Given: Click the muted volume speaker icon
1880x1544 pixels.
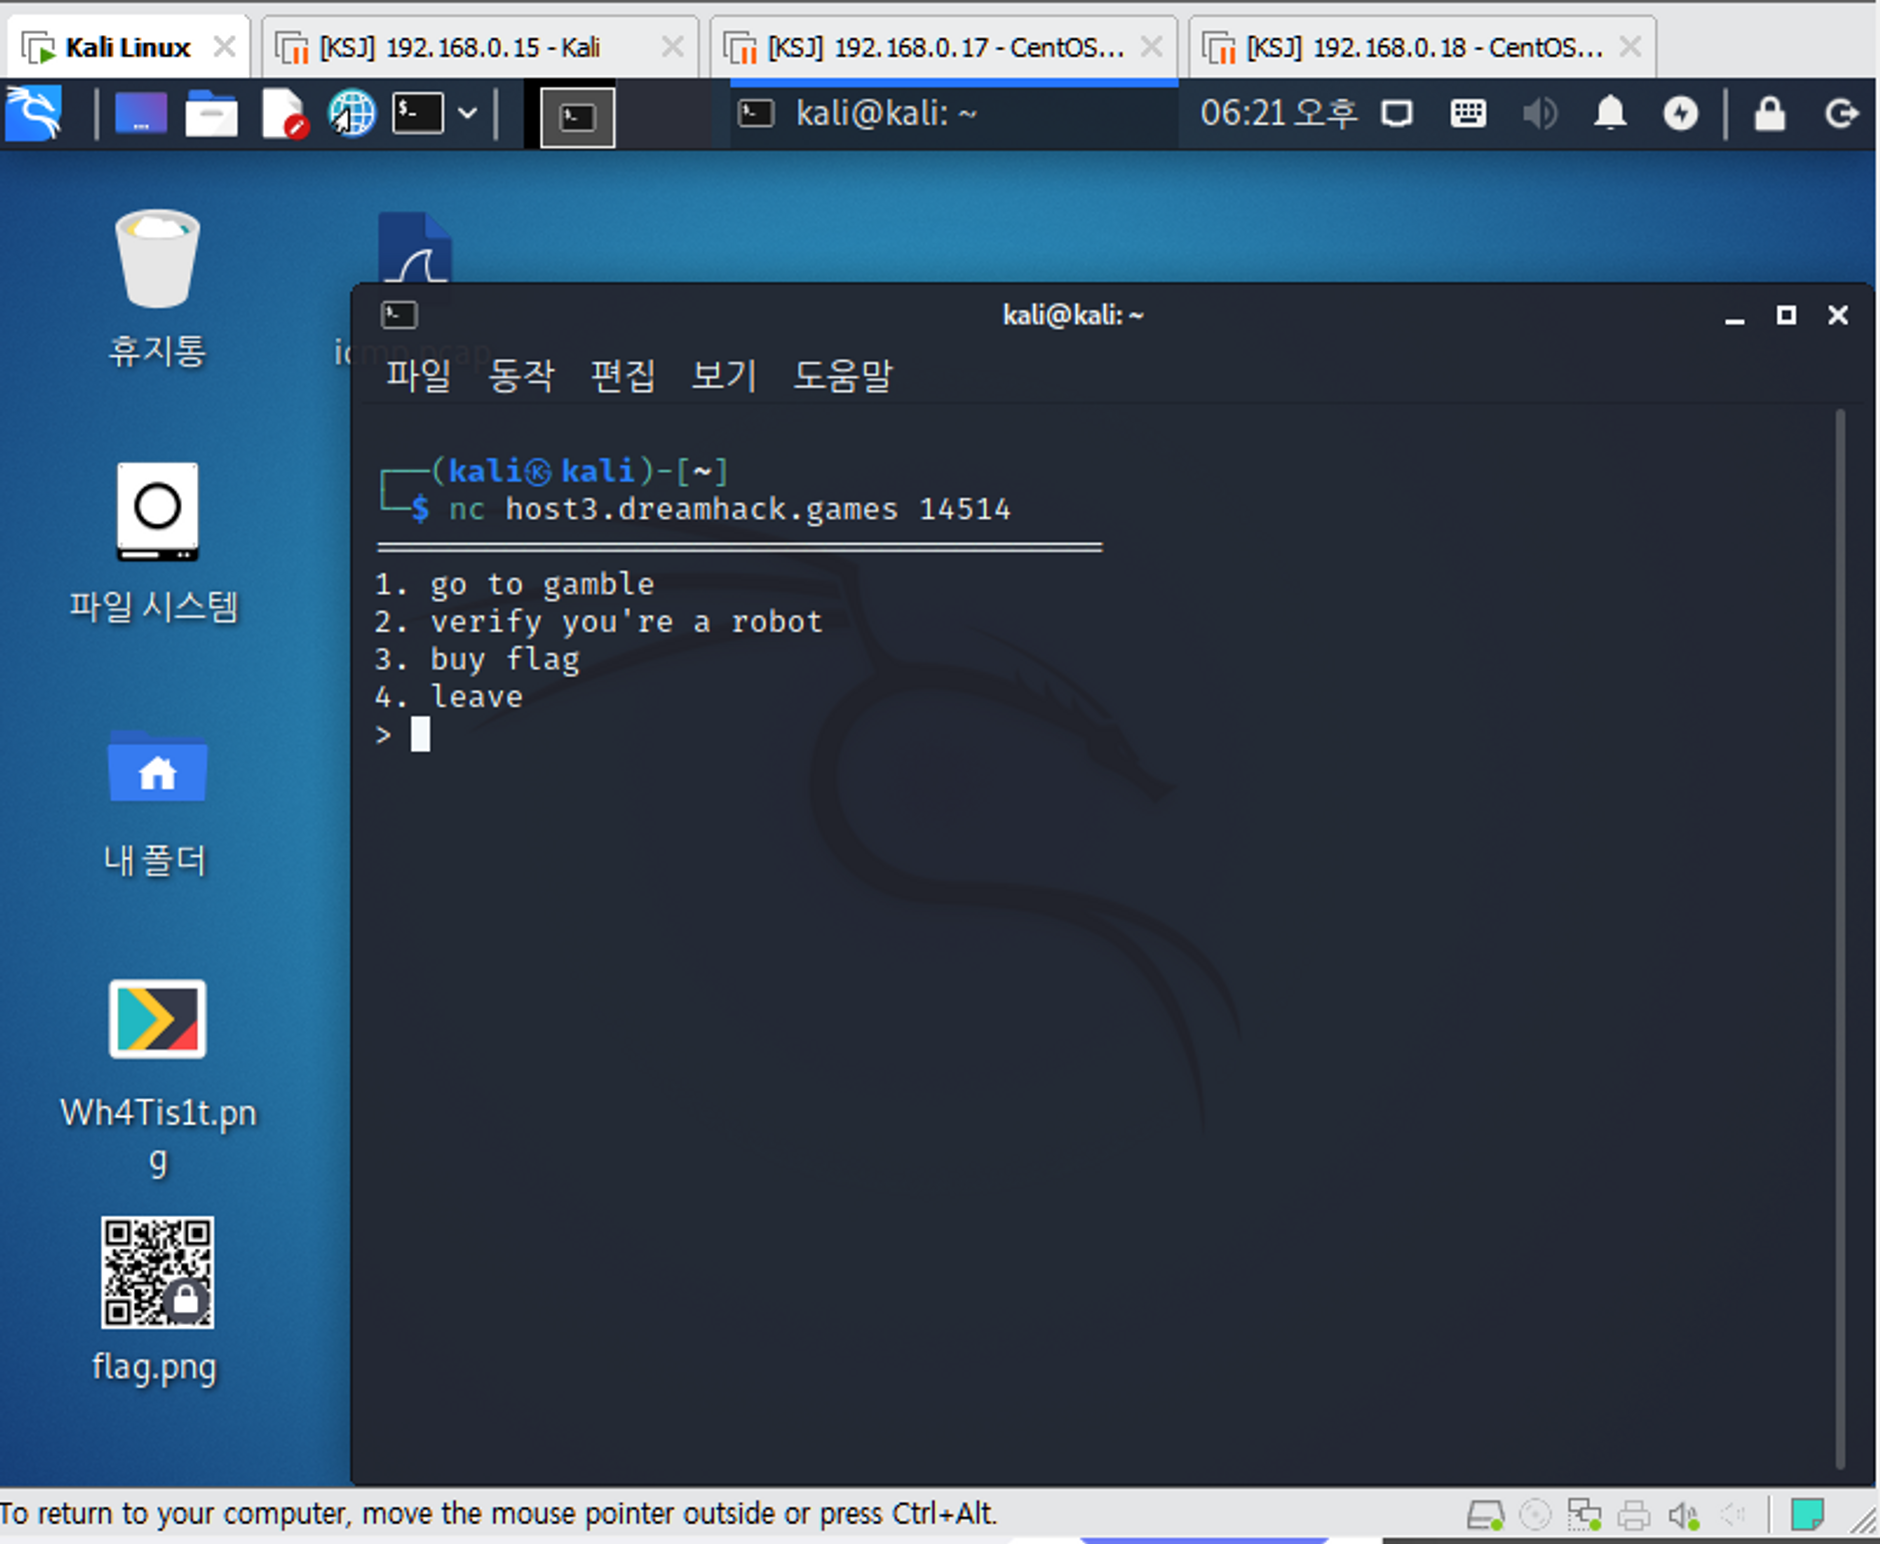Looking at the screenshot, I should (x=1540, y=114).
